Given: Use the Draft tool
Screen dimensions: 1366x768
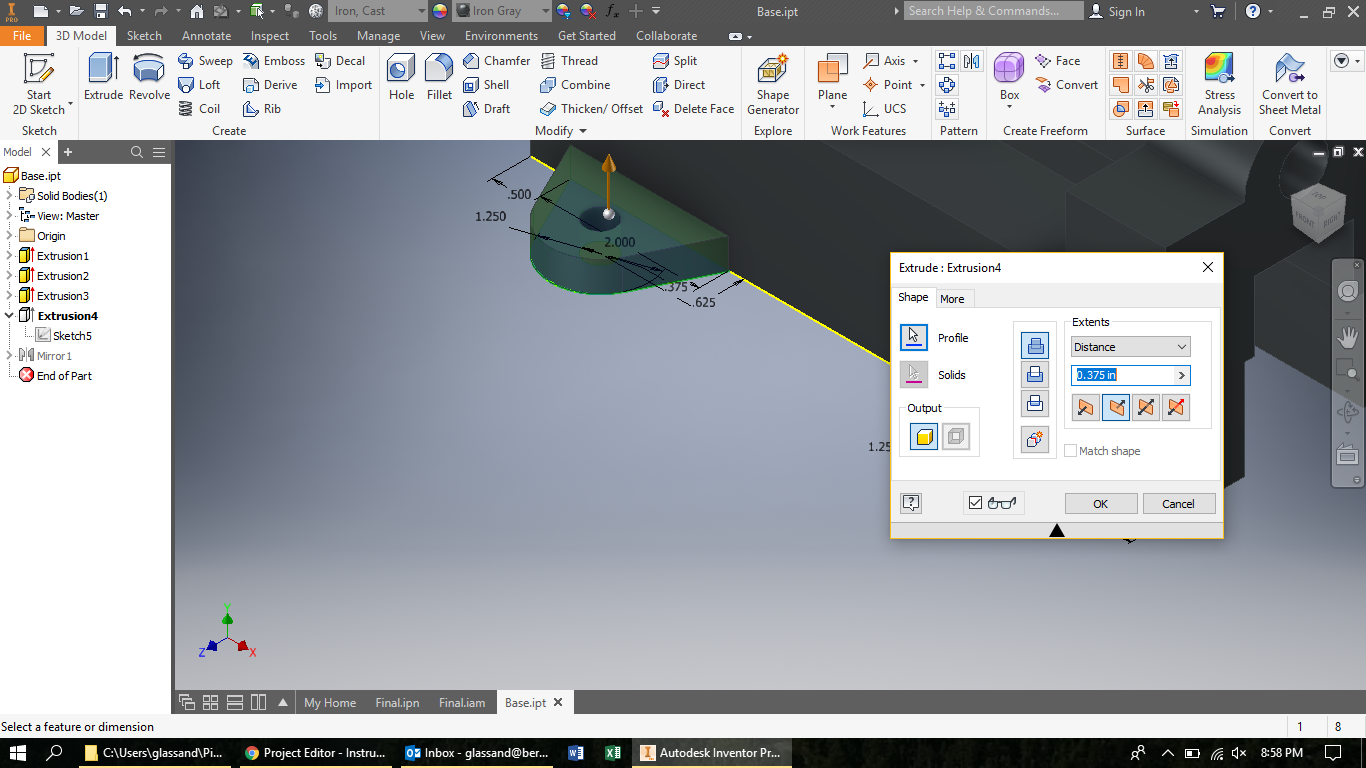Looking at the screenshot, I should pos(486,109).
